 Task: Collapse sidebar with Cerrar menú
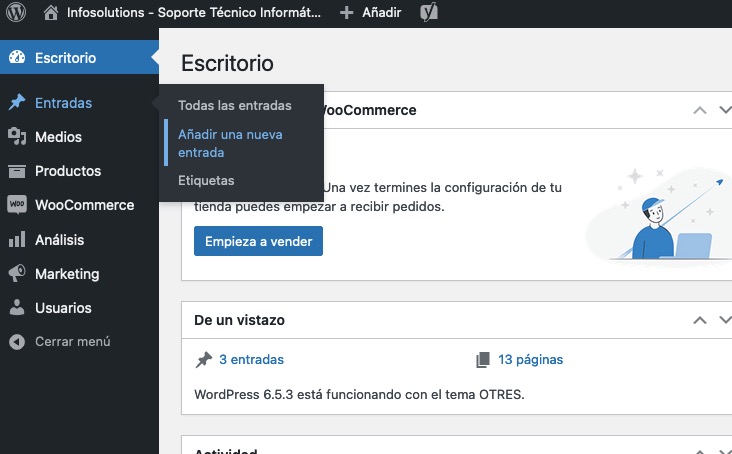(73, 342)
